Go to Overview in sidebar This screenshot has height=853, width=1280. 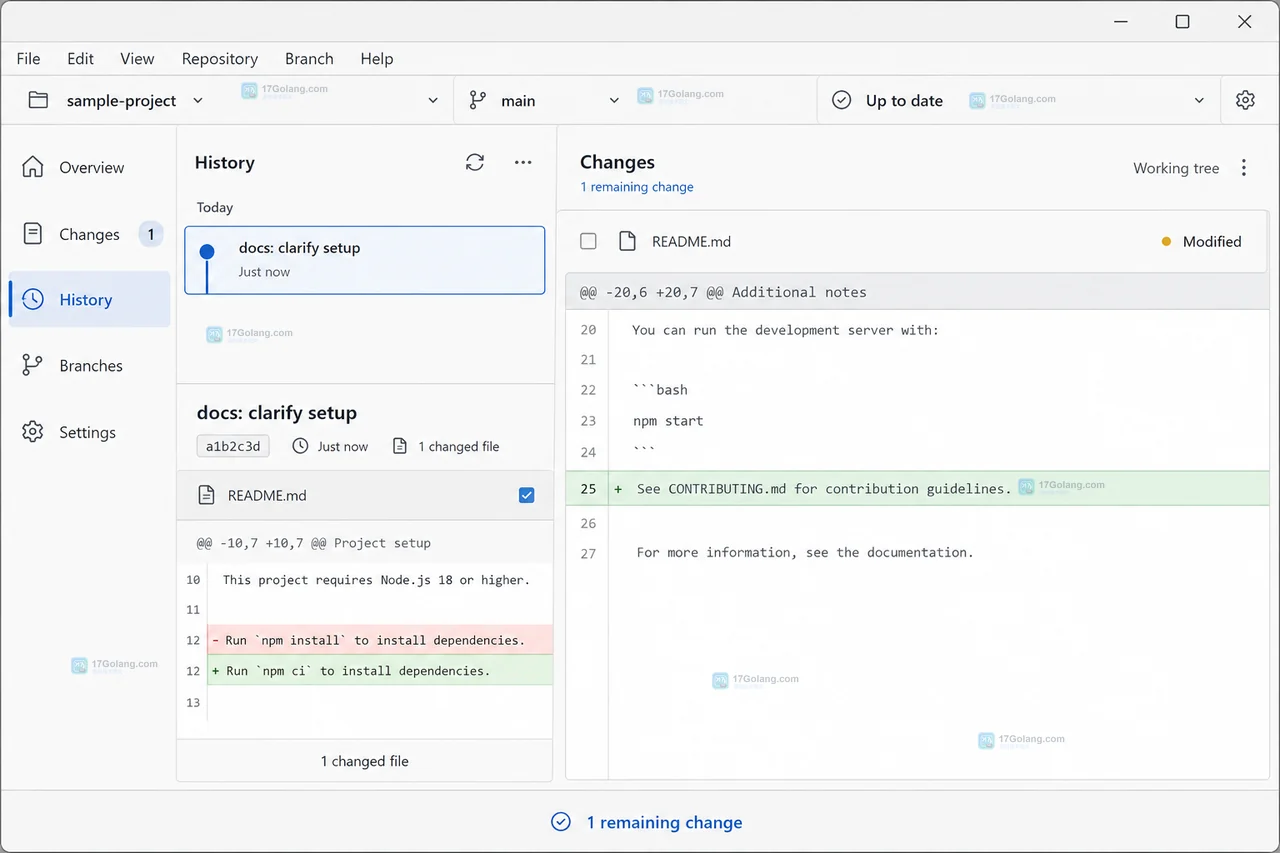pyautogui.click(x=90, y=167)
